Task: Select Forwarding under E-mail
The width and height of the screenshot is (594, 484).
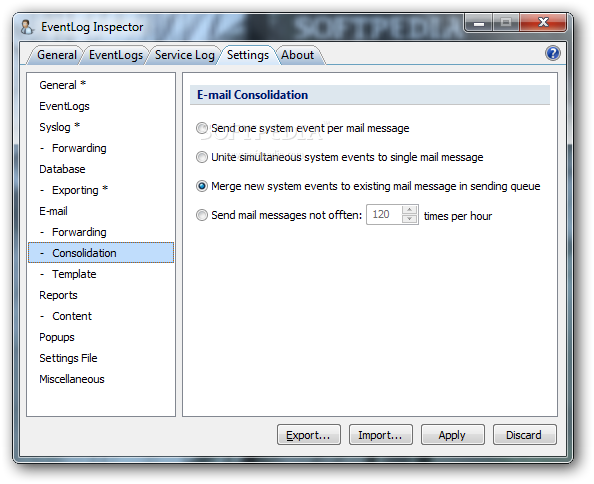Action: (x=101, y=232)
